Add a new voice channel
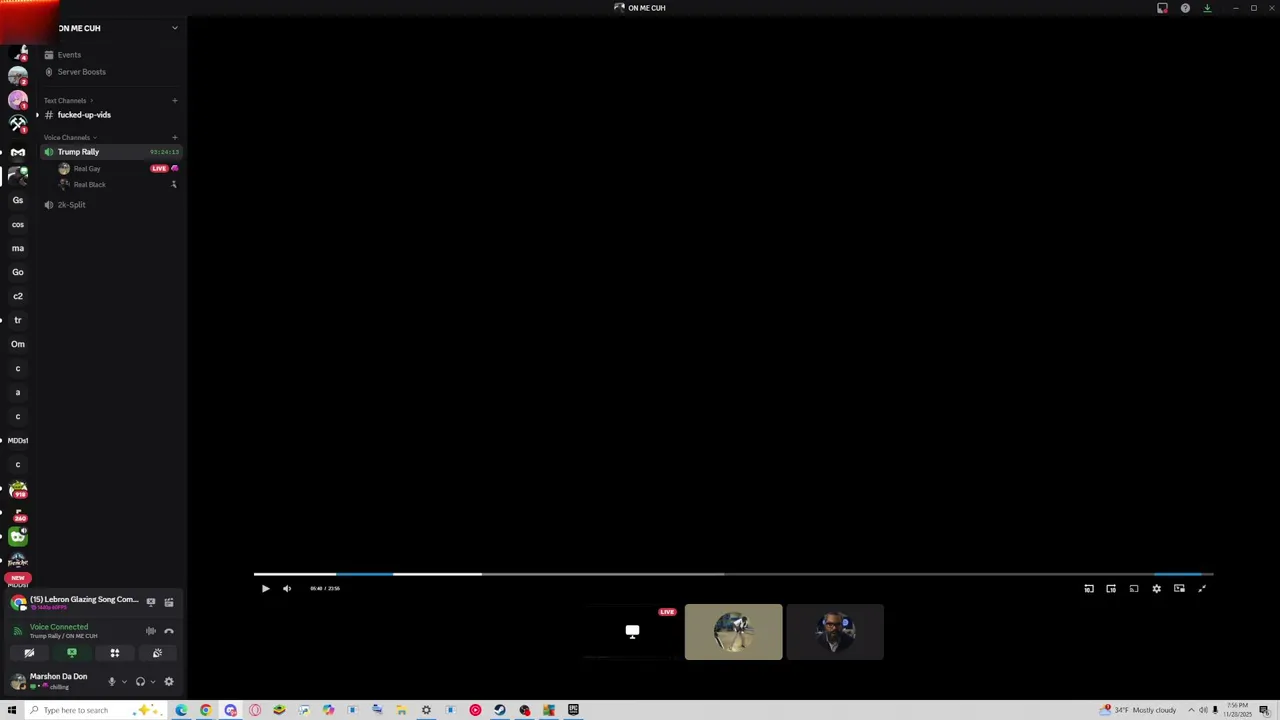This screenshot has height=720, width=1280. (174, 137)
